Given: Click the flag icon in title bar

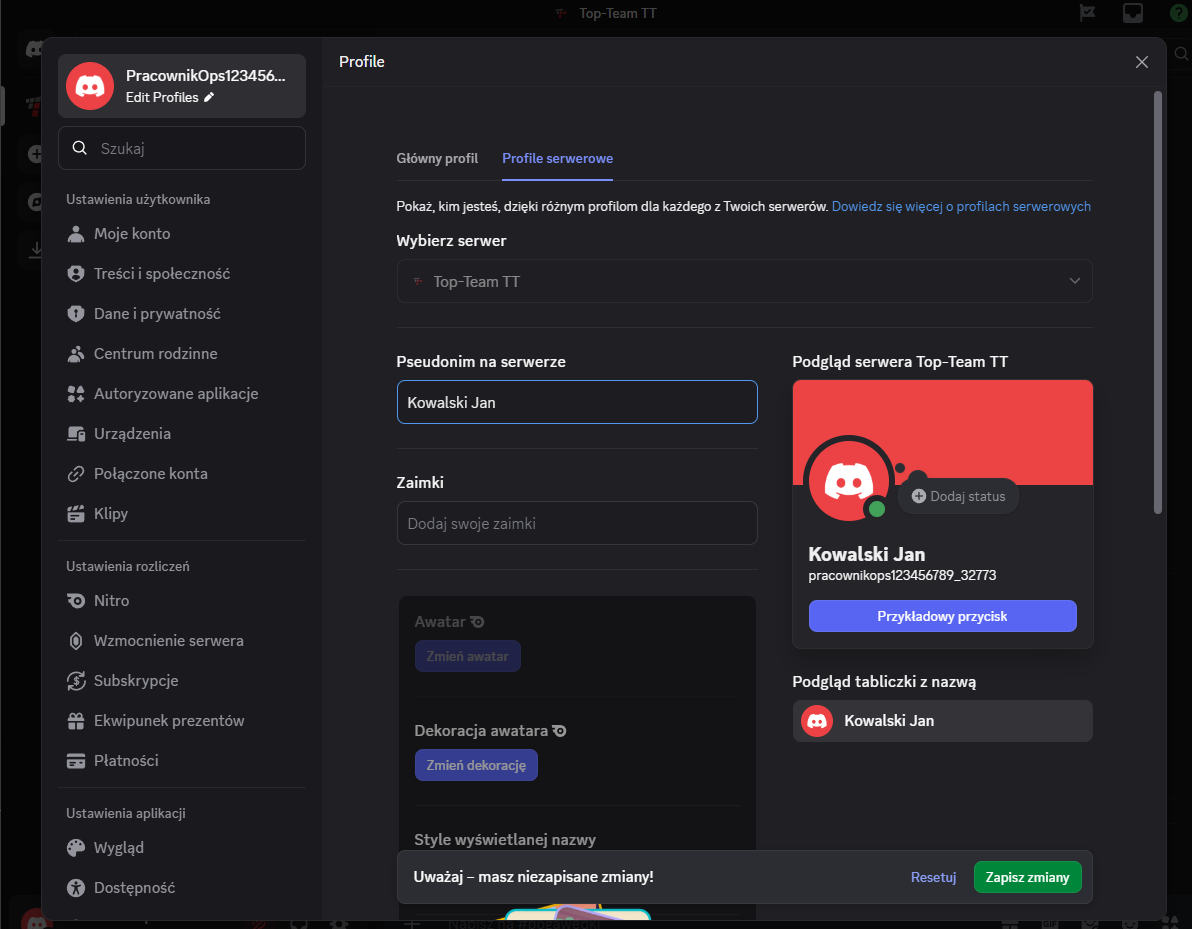Looking at the screenshot, I should coord(1087,14).
